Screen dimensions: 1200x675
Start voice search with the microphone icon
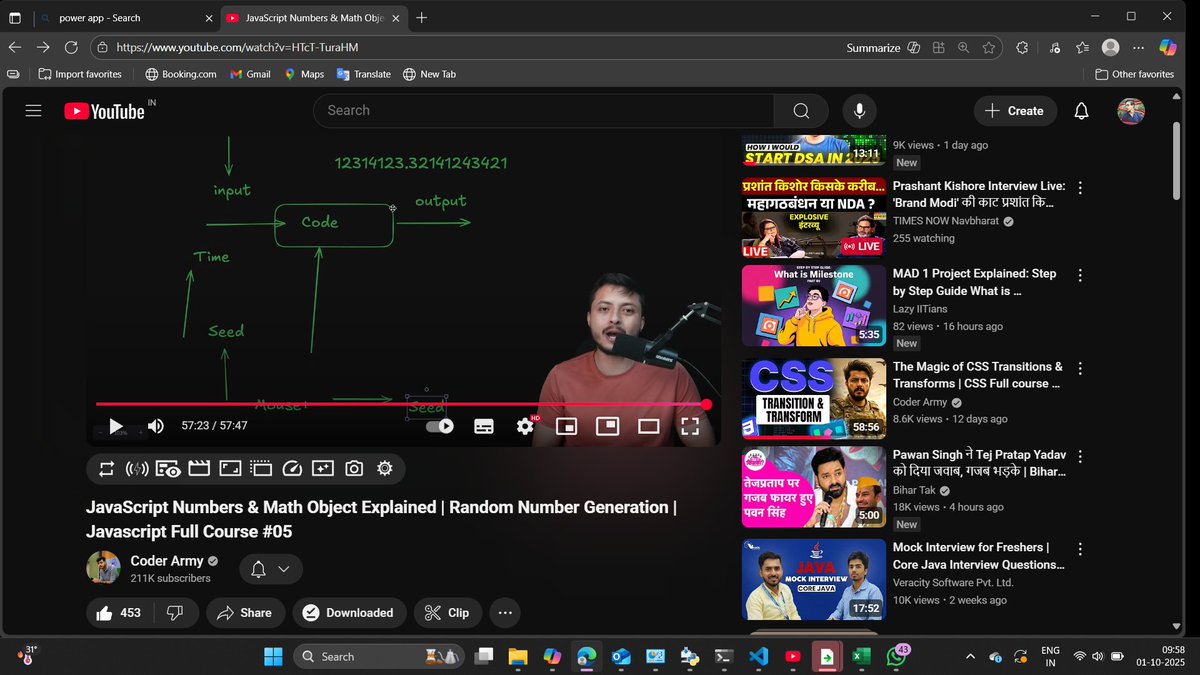(x=859, y=111)
